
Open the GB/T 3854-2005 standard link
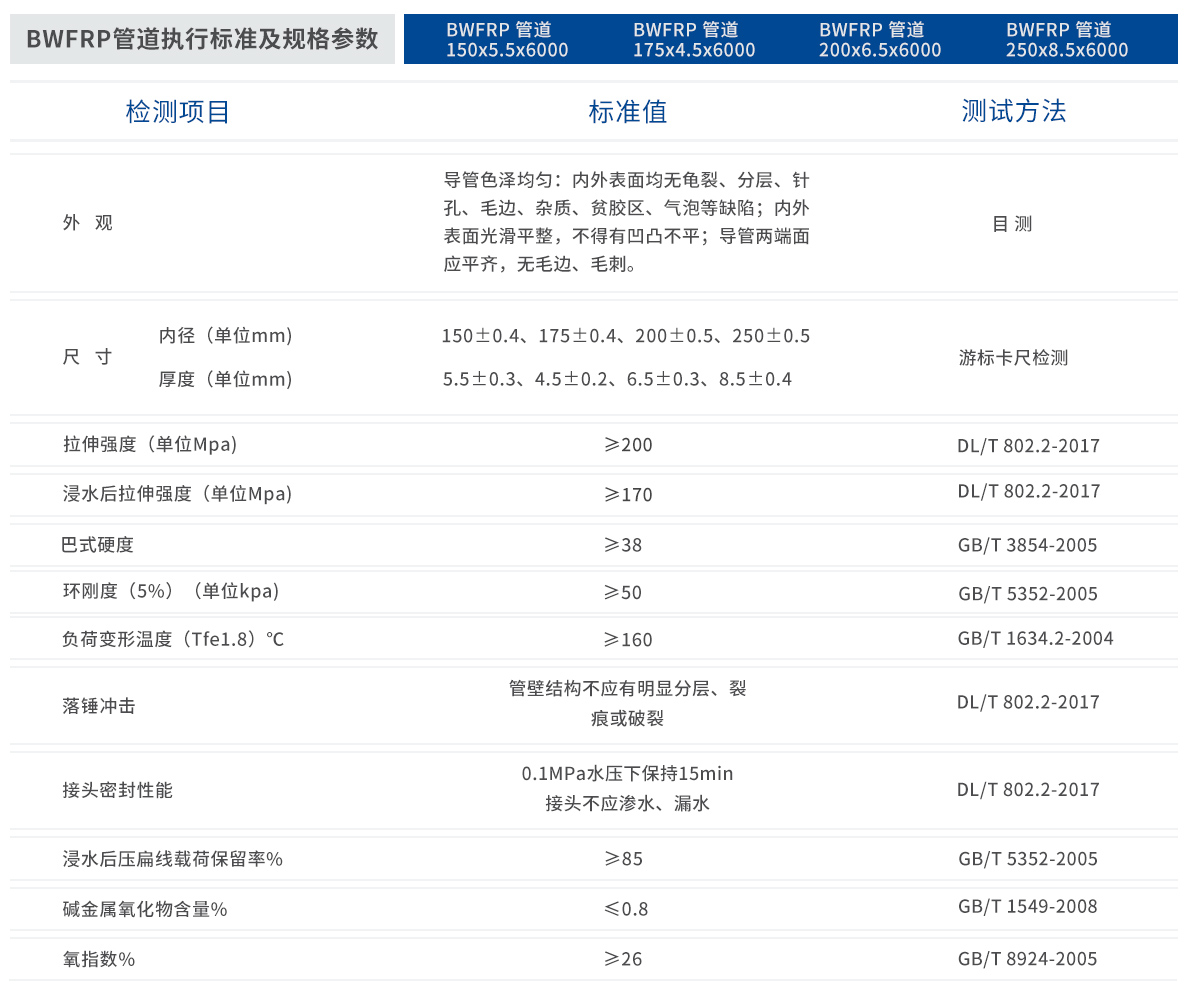(x=1028, y=545)
